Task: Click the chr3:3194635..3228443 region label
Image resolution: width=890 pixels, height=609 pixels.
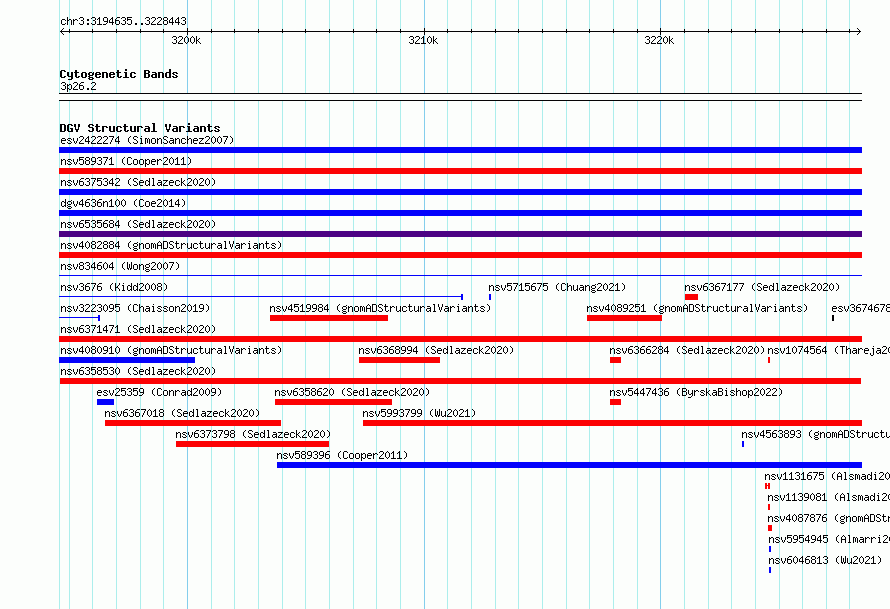Action: [123, 21]
